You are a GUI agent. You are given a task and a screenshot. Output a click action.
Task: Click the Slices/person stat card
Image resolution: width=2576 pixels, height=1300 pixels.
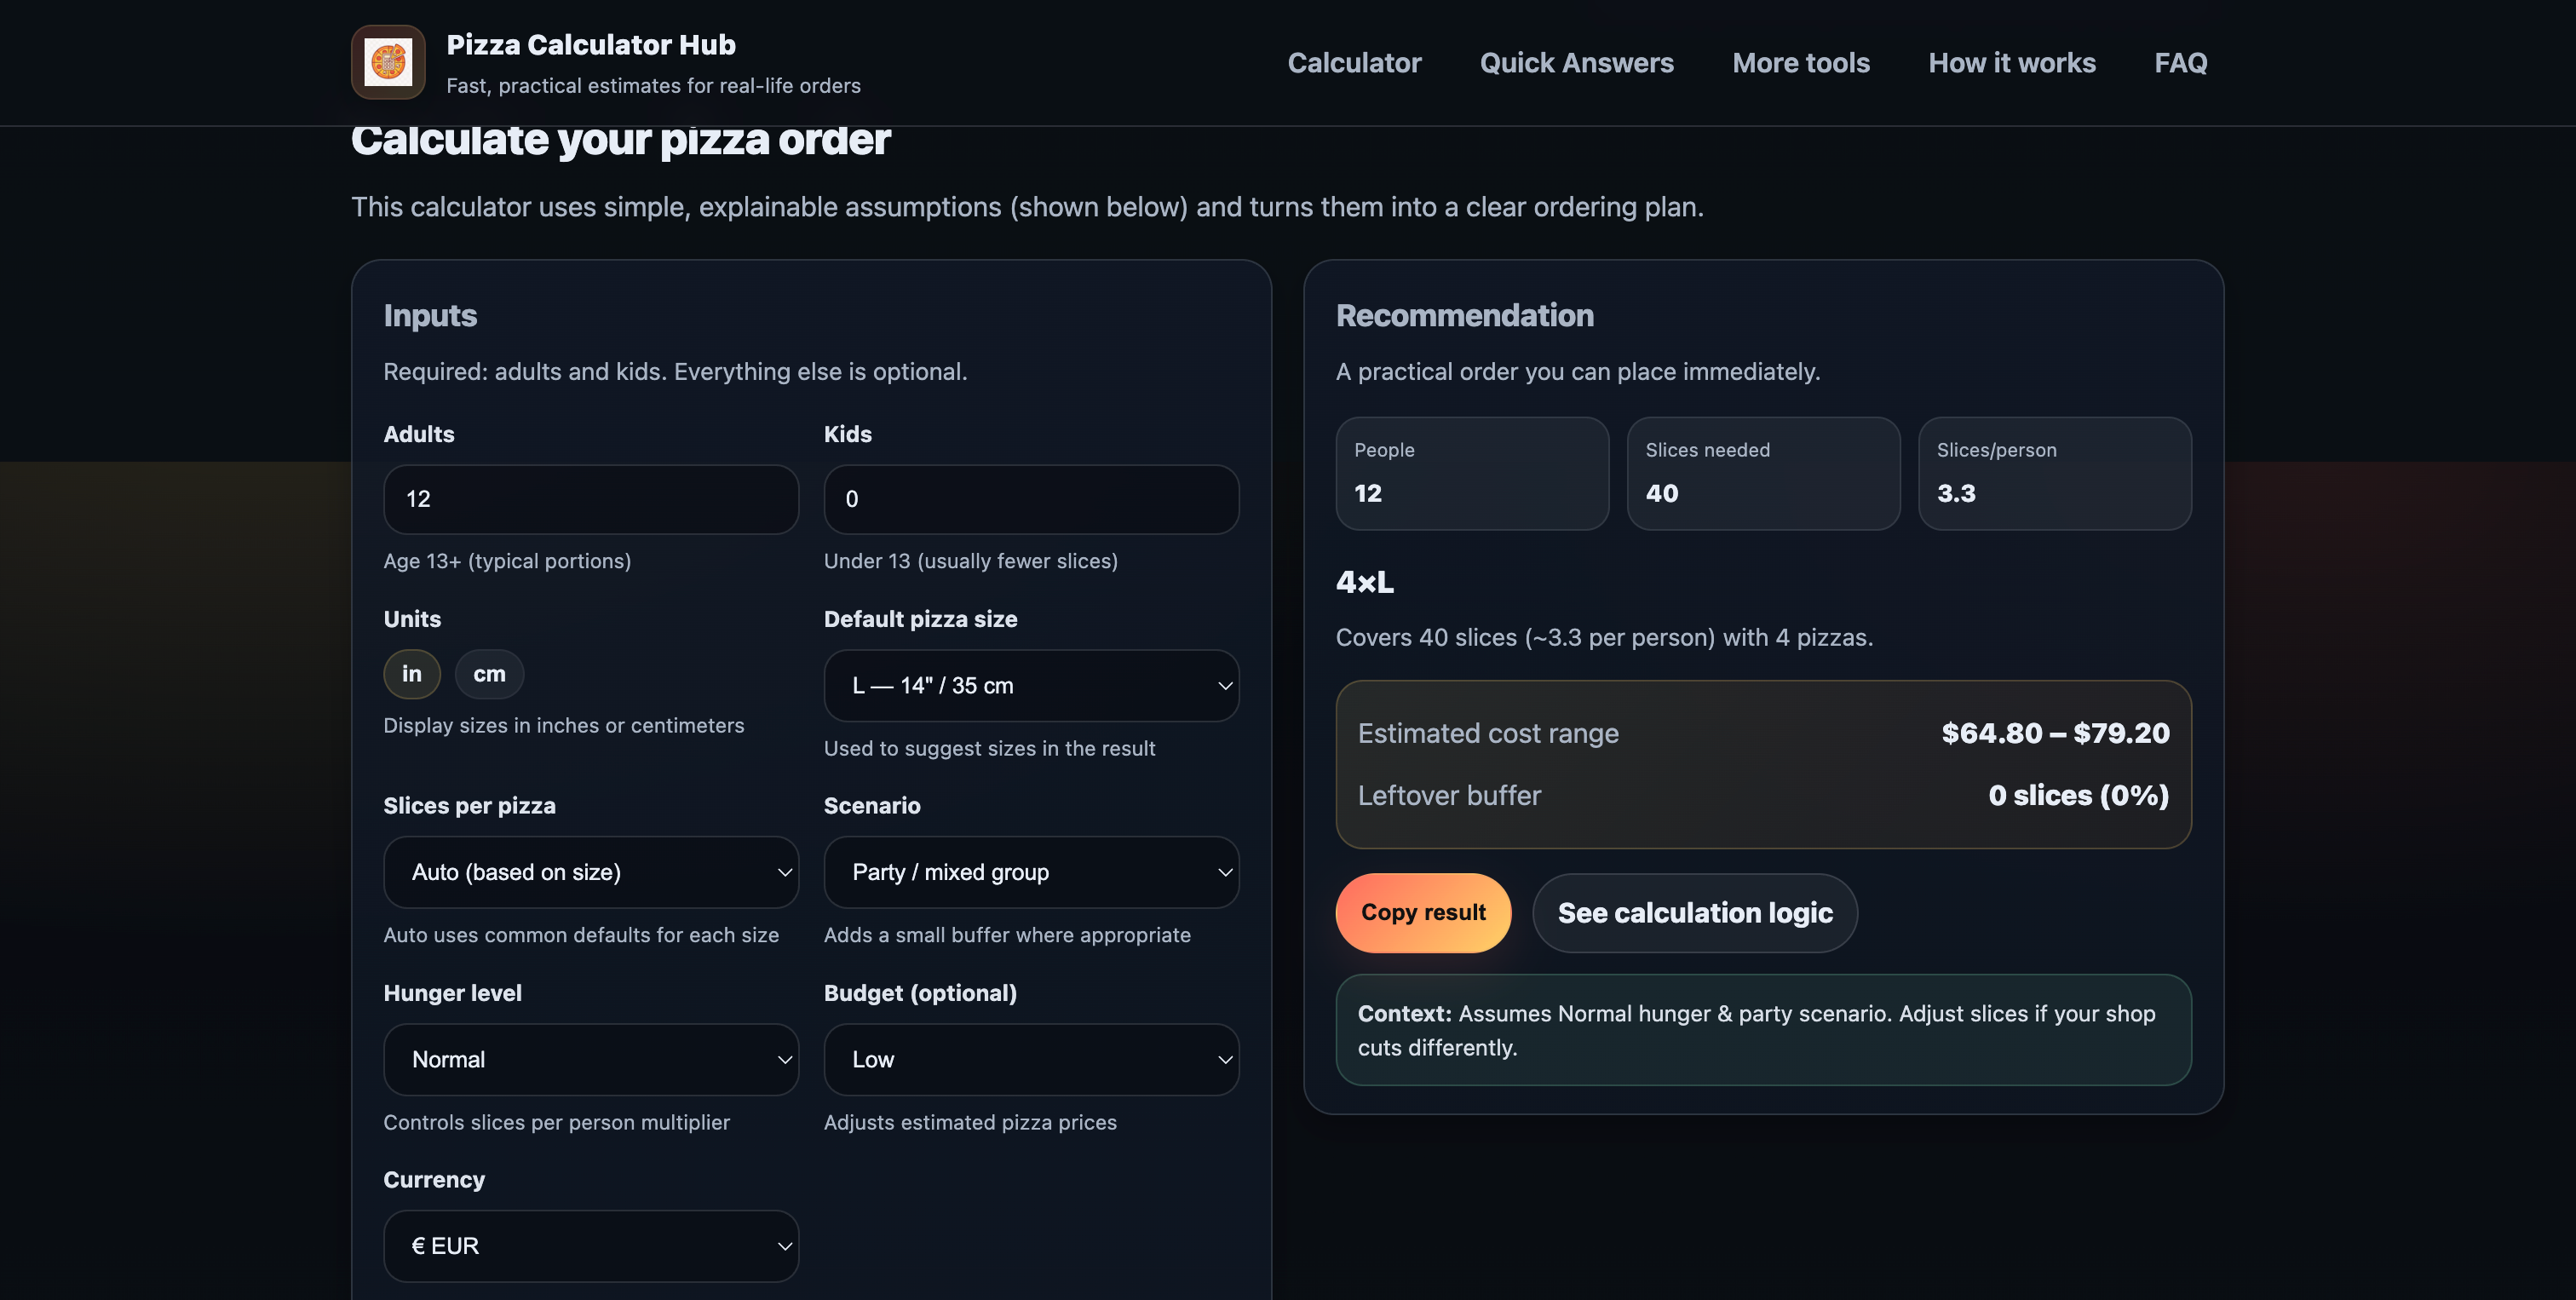point(2055,473)
